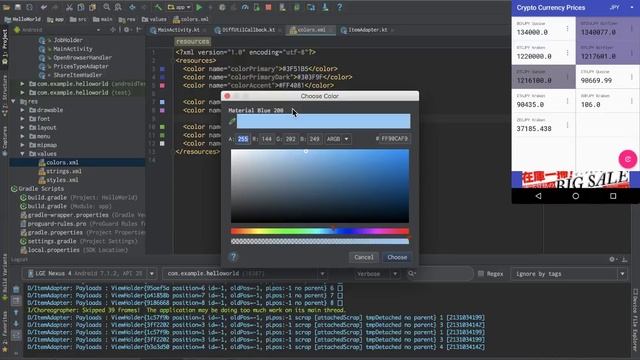The height and width of the screenshot is (360, 640).
Task: Toggle the Regex checkbox in Logcat
Action: 481,273
